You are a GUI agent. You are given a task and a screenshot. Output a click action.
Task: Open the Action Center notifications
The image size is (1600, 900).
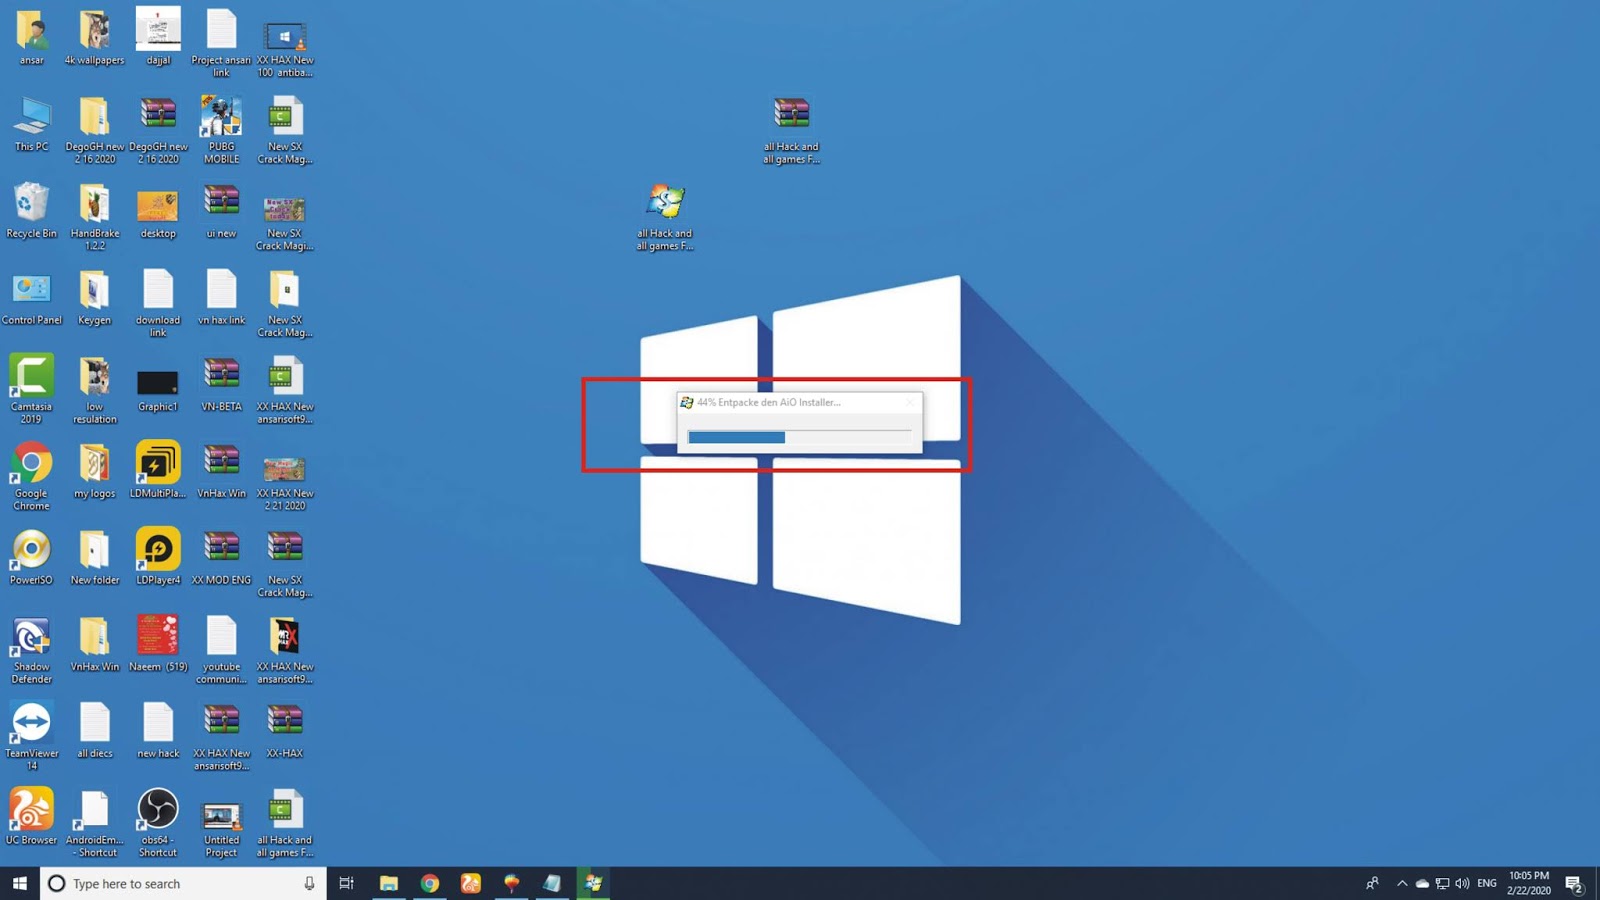tap(1574, 883)
